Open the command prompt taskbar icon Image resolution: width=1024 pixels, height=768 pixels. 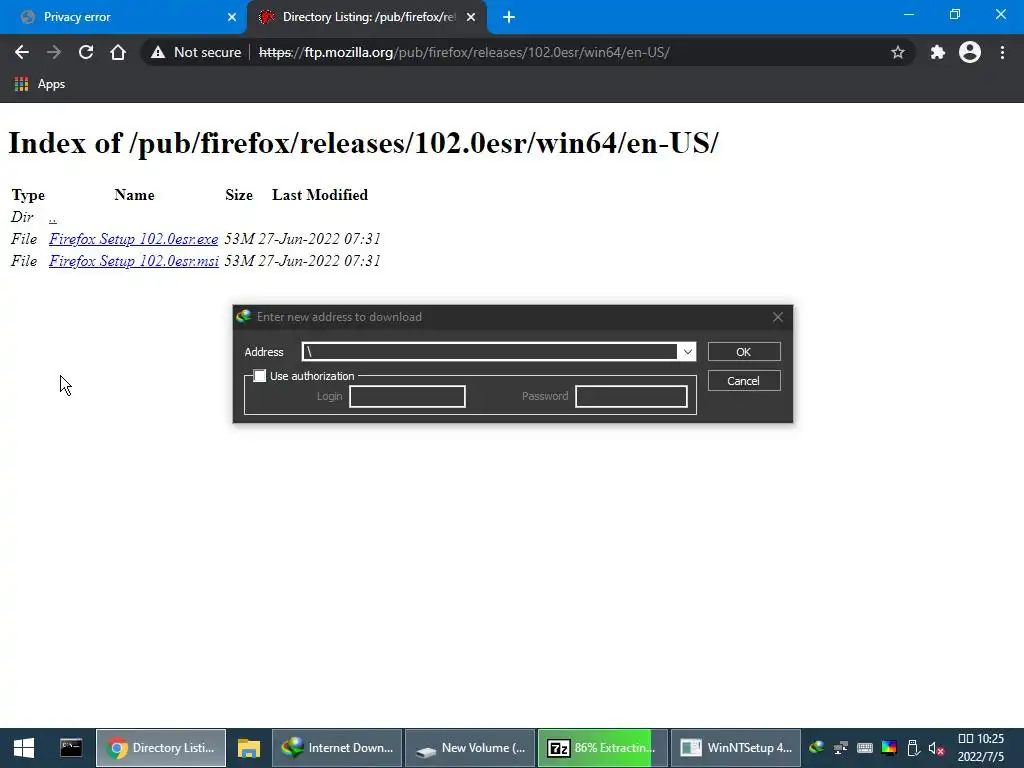click(x=71, y=748)
